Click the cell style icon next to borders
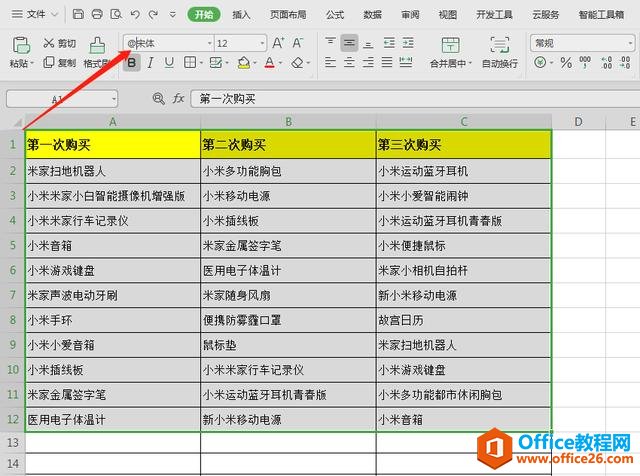The height and width of the screenshot is (476, 640). pos(216,62)
